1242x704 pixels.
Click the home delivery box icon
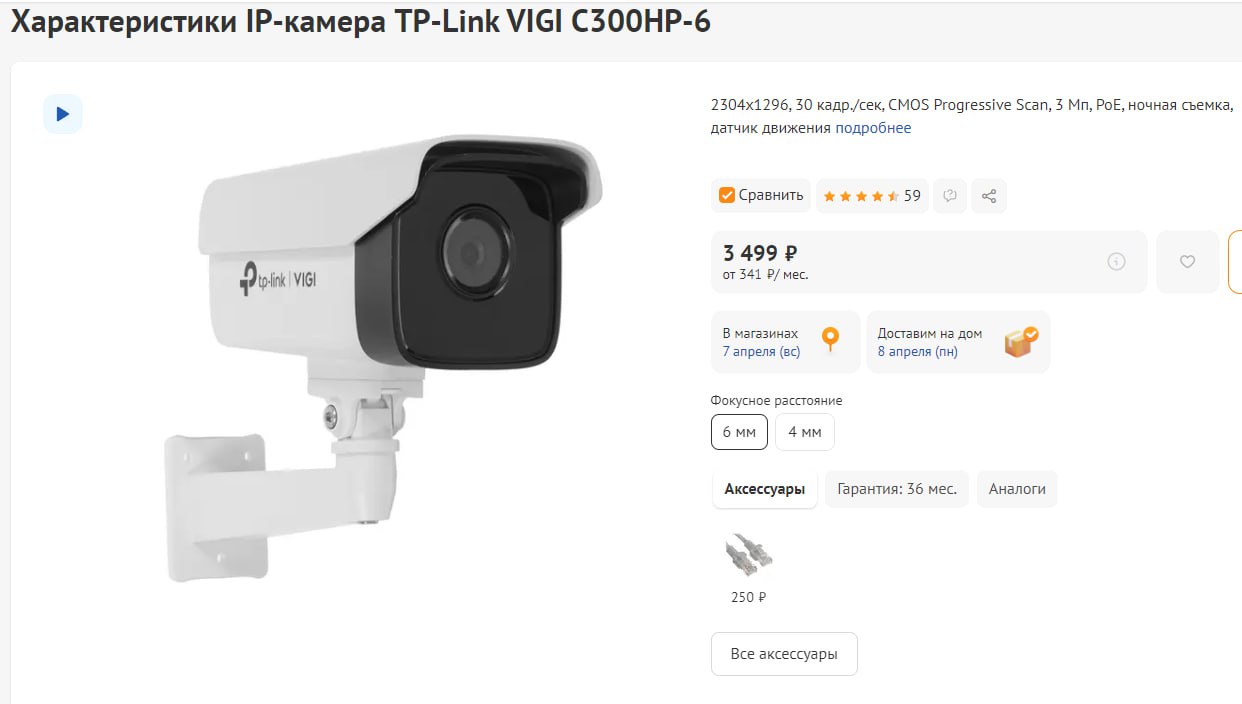(x=1021, y=342)
